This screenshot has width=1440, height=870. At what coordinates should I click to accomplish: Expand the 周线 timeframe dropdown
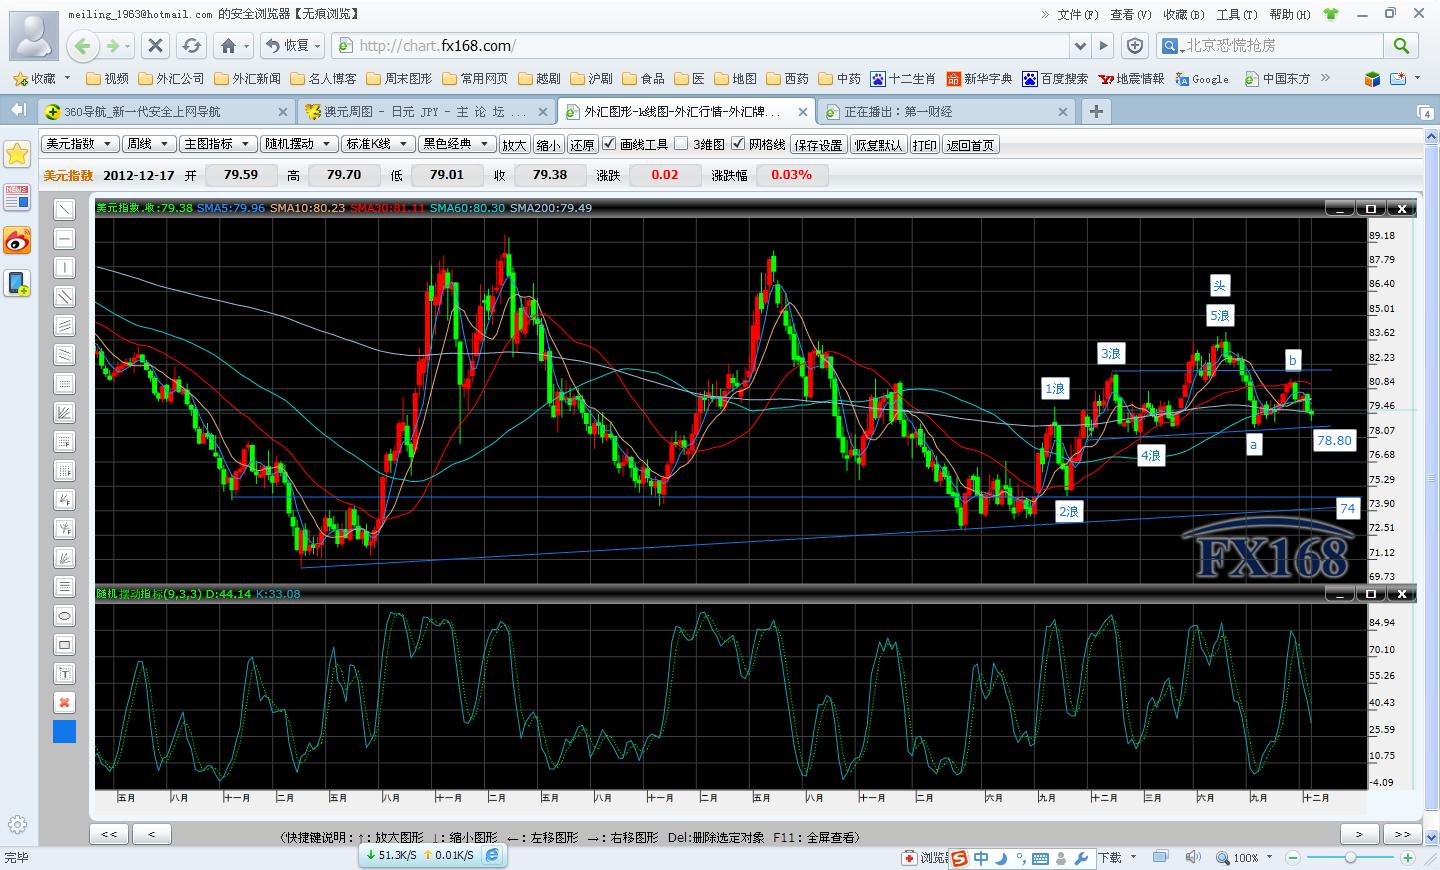tap(149, 144)
